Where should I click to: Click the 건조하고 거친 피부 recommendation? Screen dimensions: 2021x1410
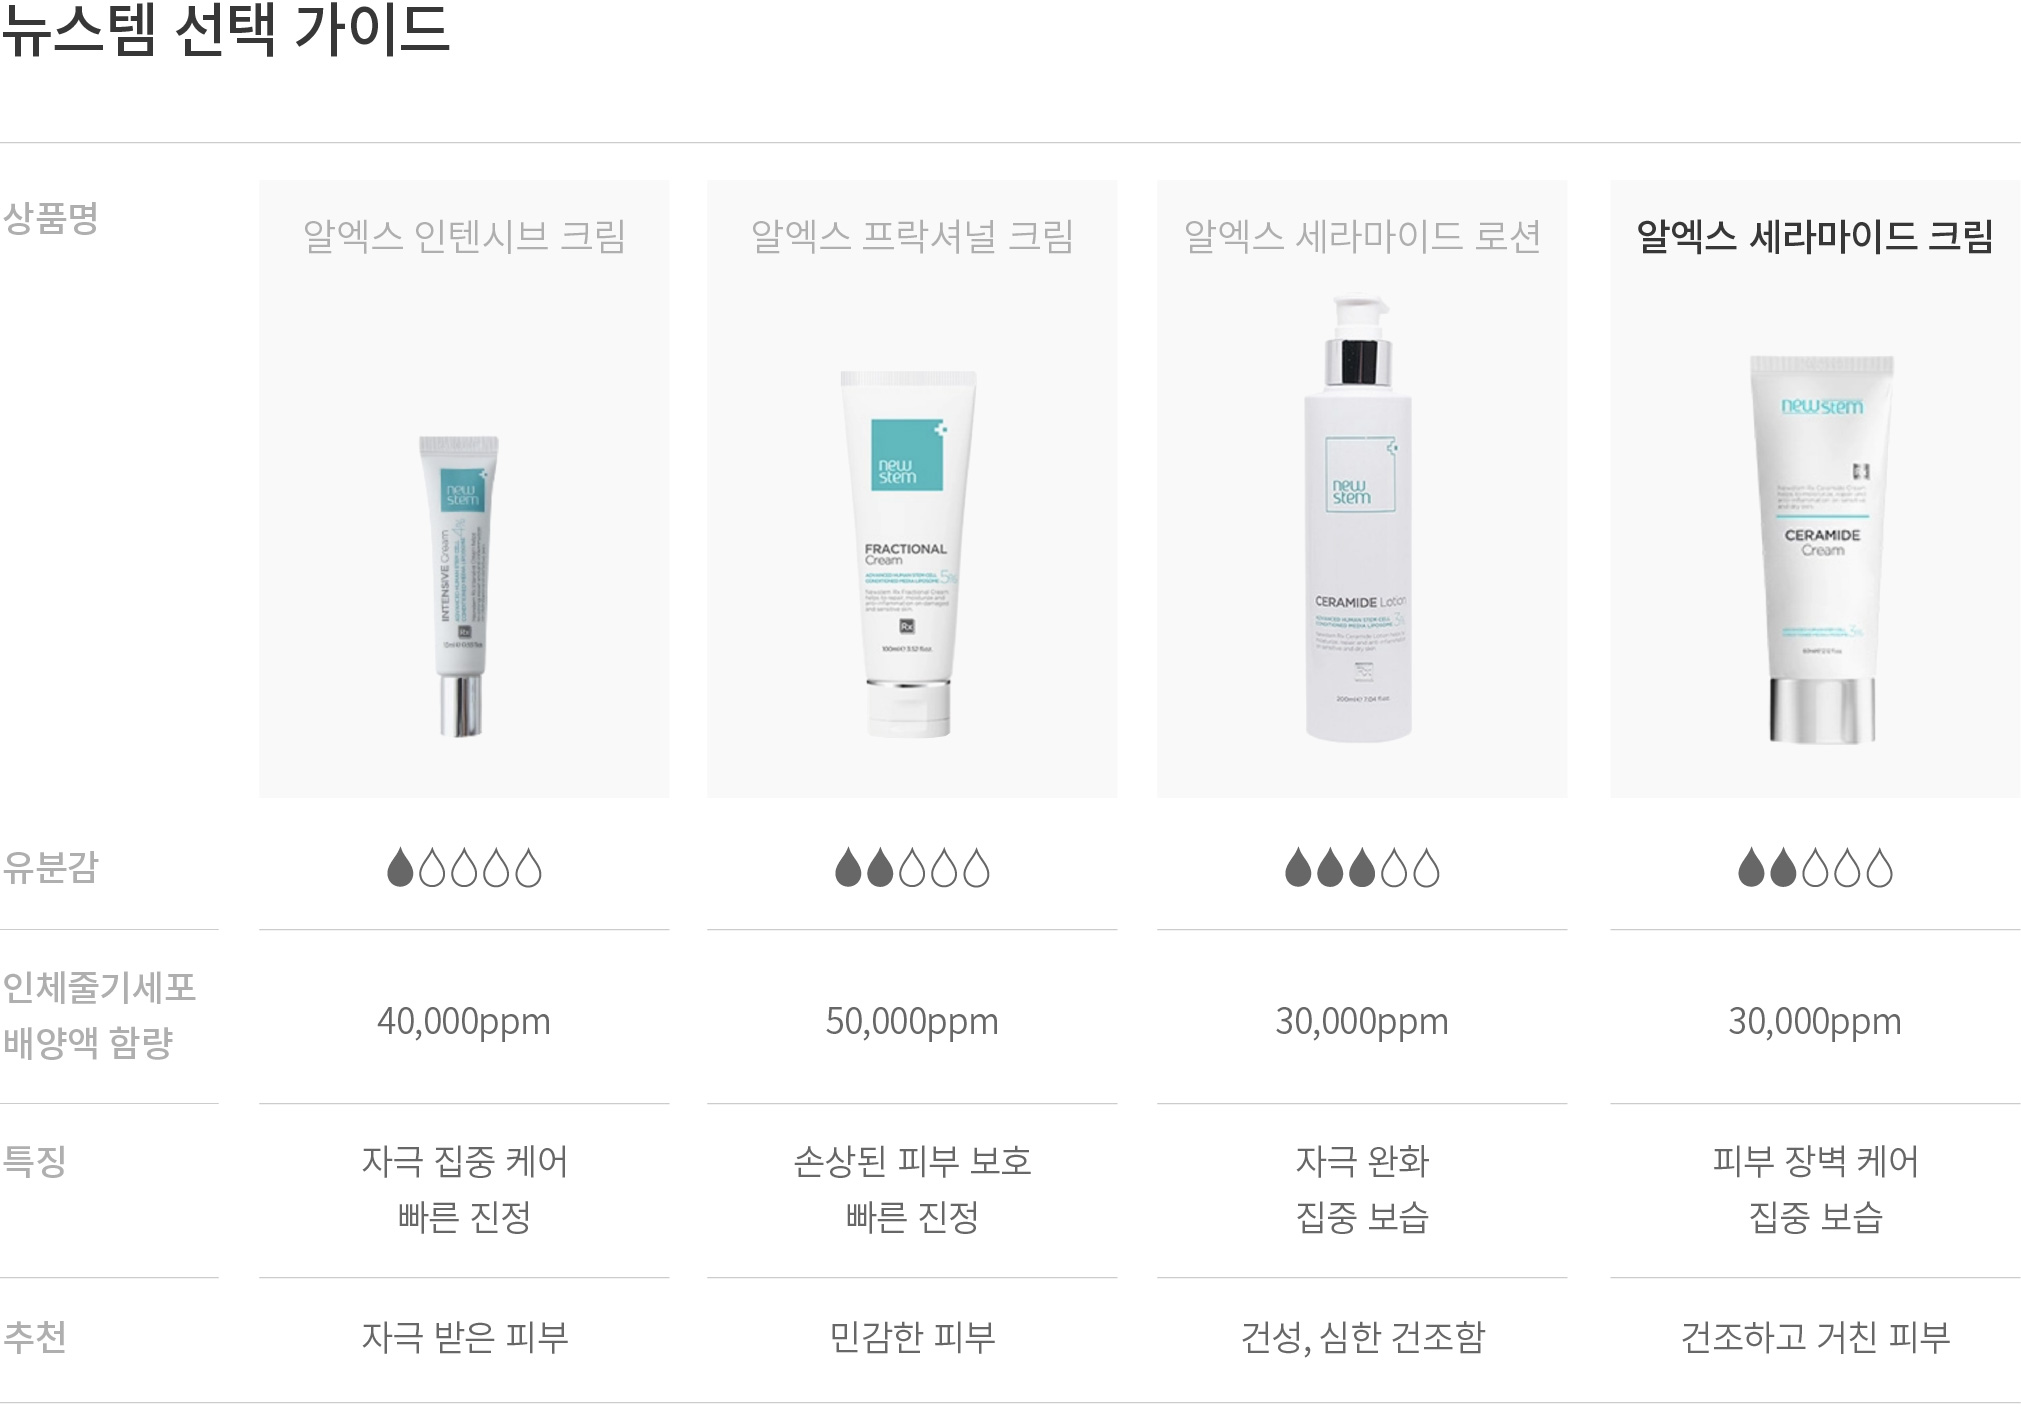tap(1815, 1337)
